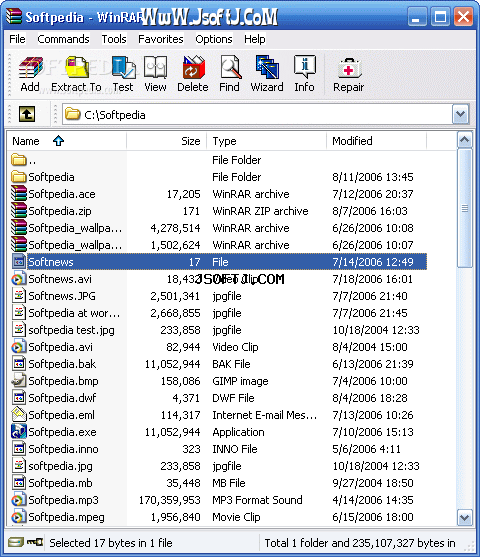The image size is (480, 557).
Task: Click the Softpedia.ace archive icon
Action: pyautogui.click(x=19, y=194)
